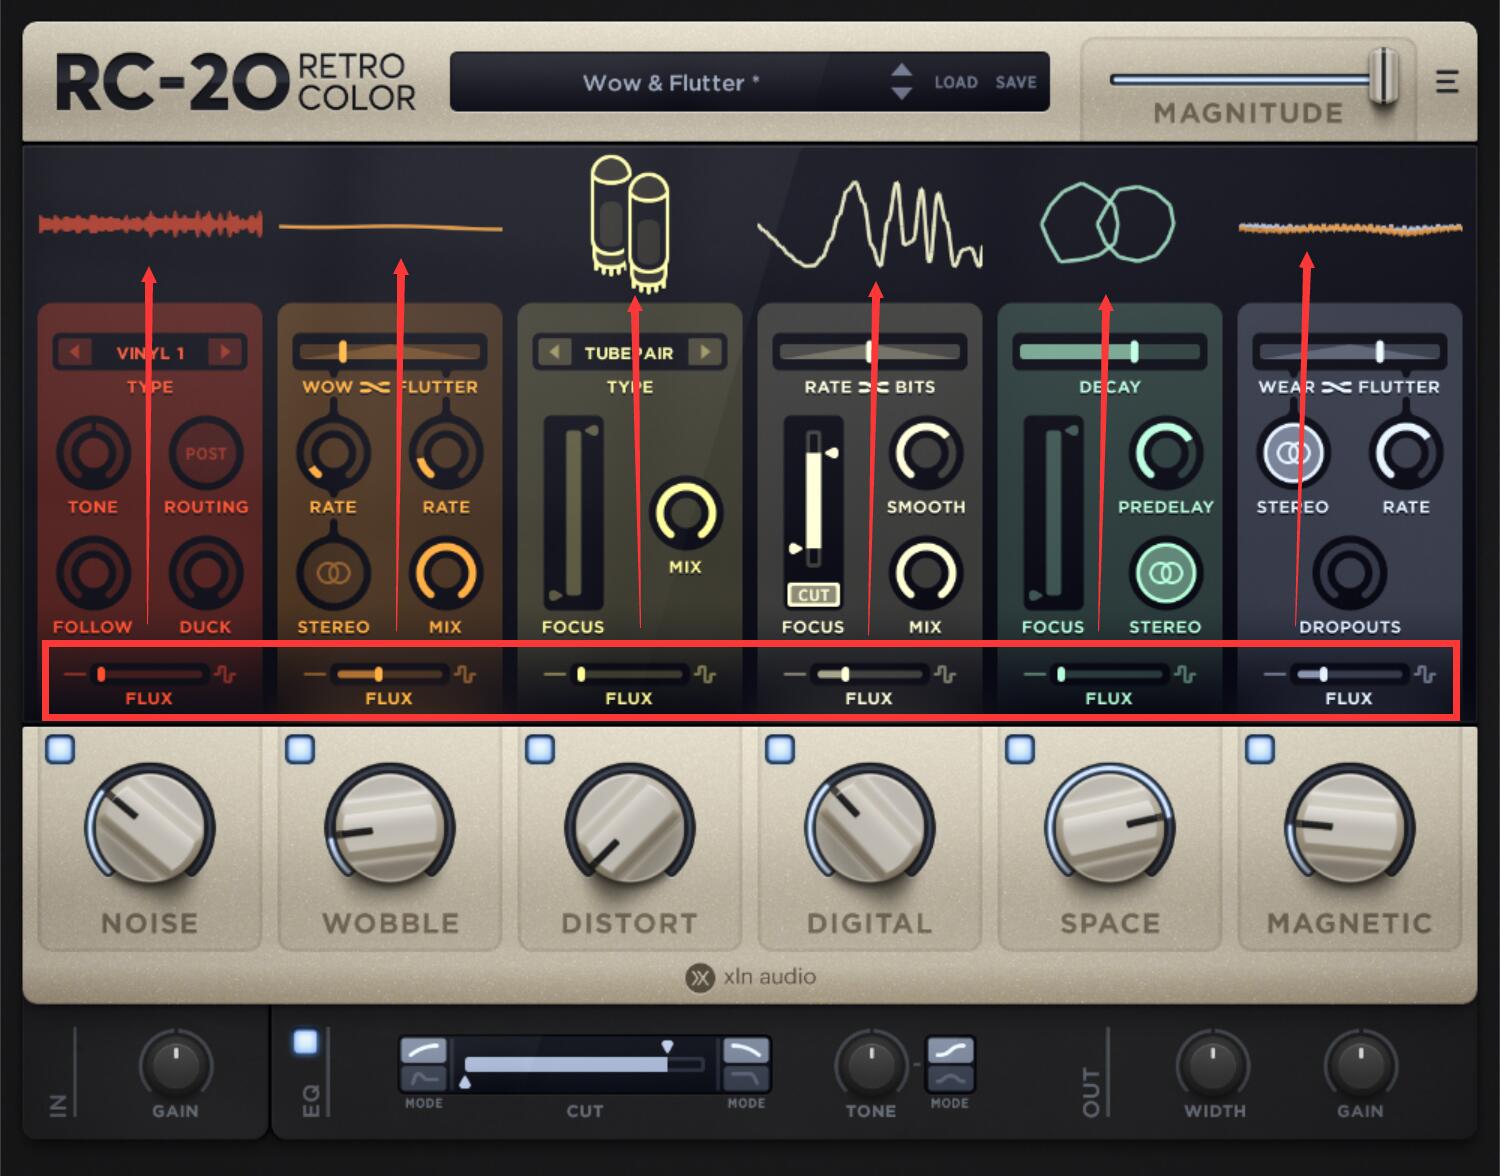This screenshot has height=1176, width=1500.
Task: Switch to previous Tube Pair distortion type
Action: point(554,352)
